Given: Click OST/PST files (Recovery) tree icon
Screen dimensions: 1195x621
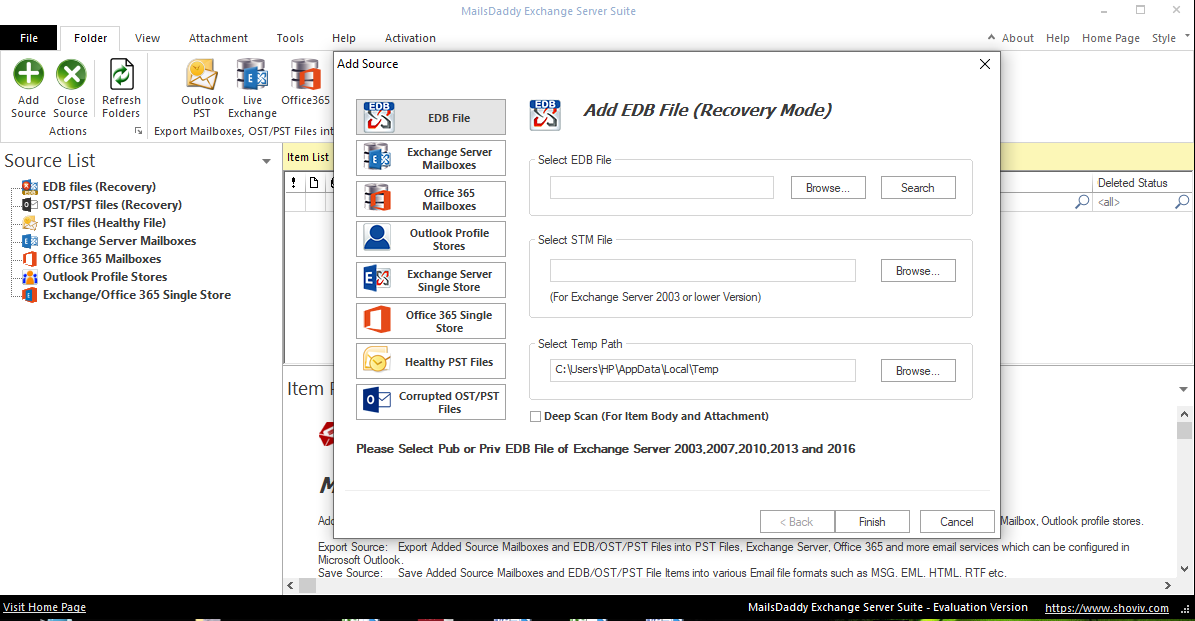Looking at the screenshot, I should (30, 204).
